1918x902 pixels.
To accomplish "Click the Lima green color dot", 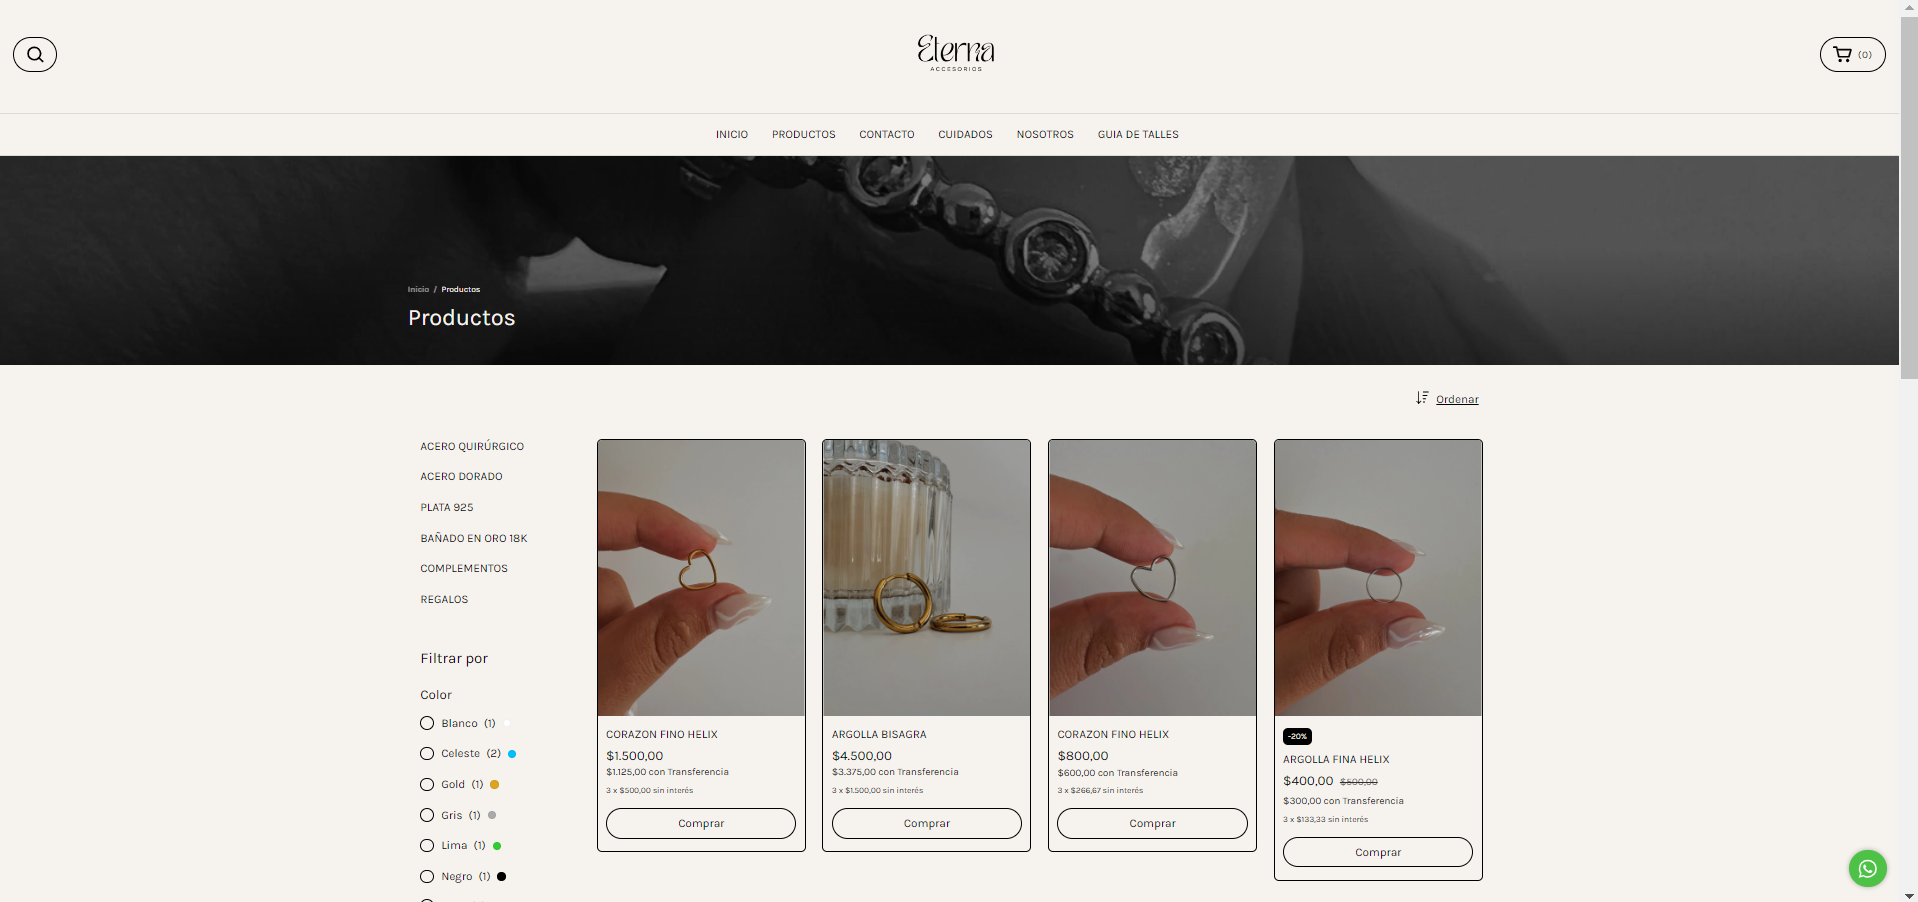I will (497, 846).
